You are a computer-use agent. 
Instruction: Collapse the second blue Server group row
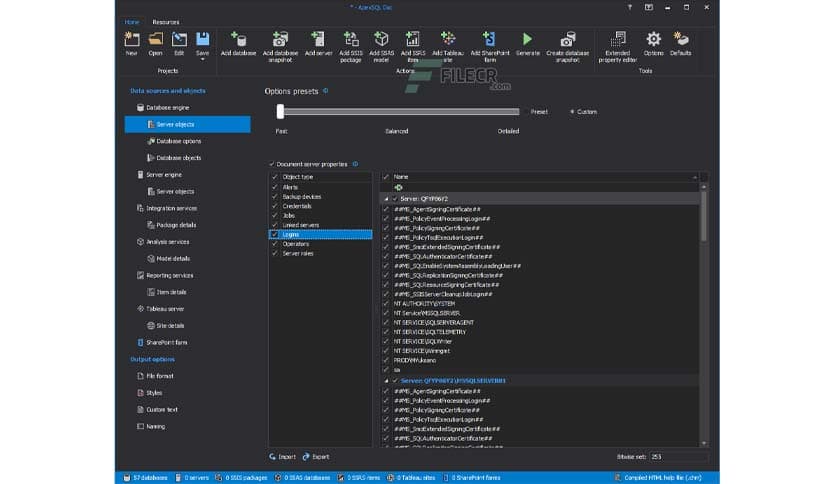(386, 381)
